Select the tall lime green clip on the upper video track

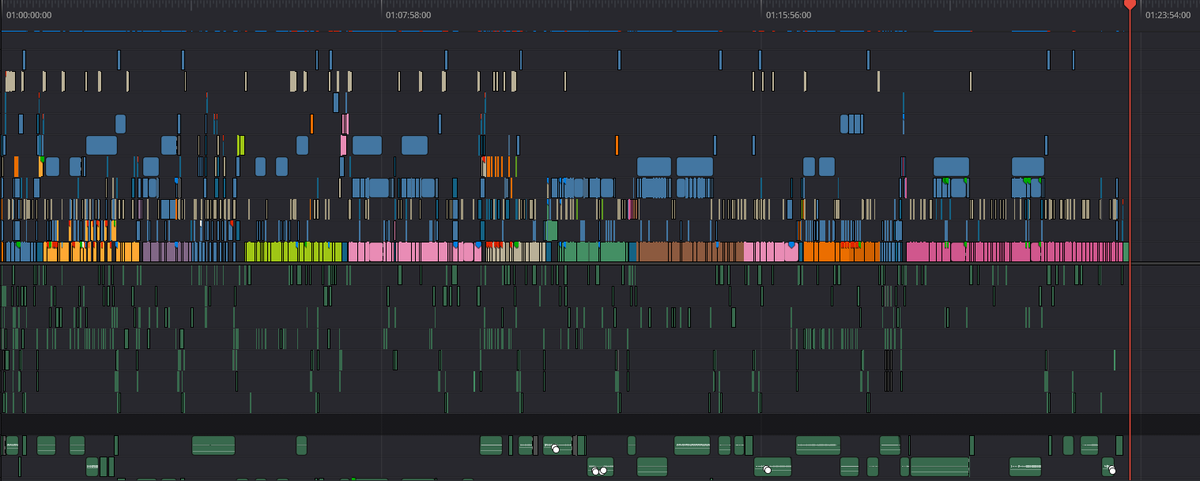click(x=241, y=145)
